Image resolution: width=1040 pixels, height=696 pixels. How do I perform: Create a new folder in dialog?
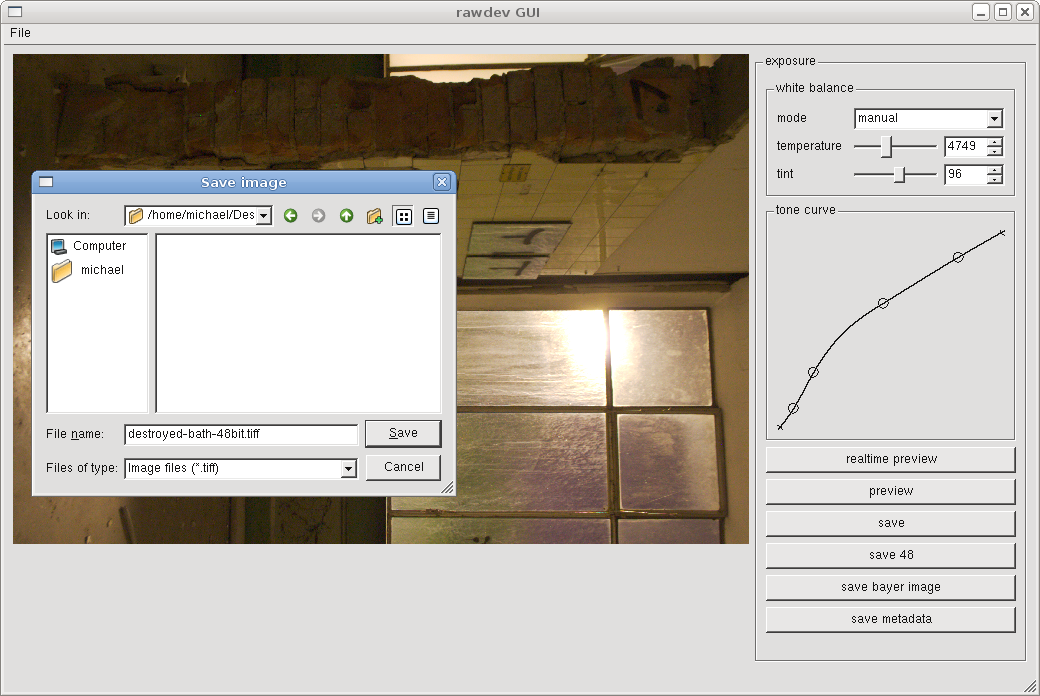(x=375, y=215)
